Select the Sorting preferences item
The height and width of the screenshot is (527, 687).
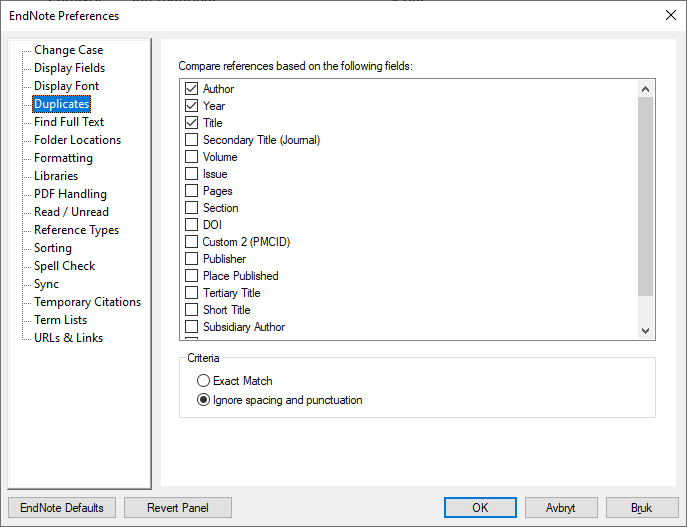53,248
